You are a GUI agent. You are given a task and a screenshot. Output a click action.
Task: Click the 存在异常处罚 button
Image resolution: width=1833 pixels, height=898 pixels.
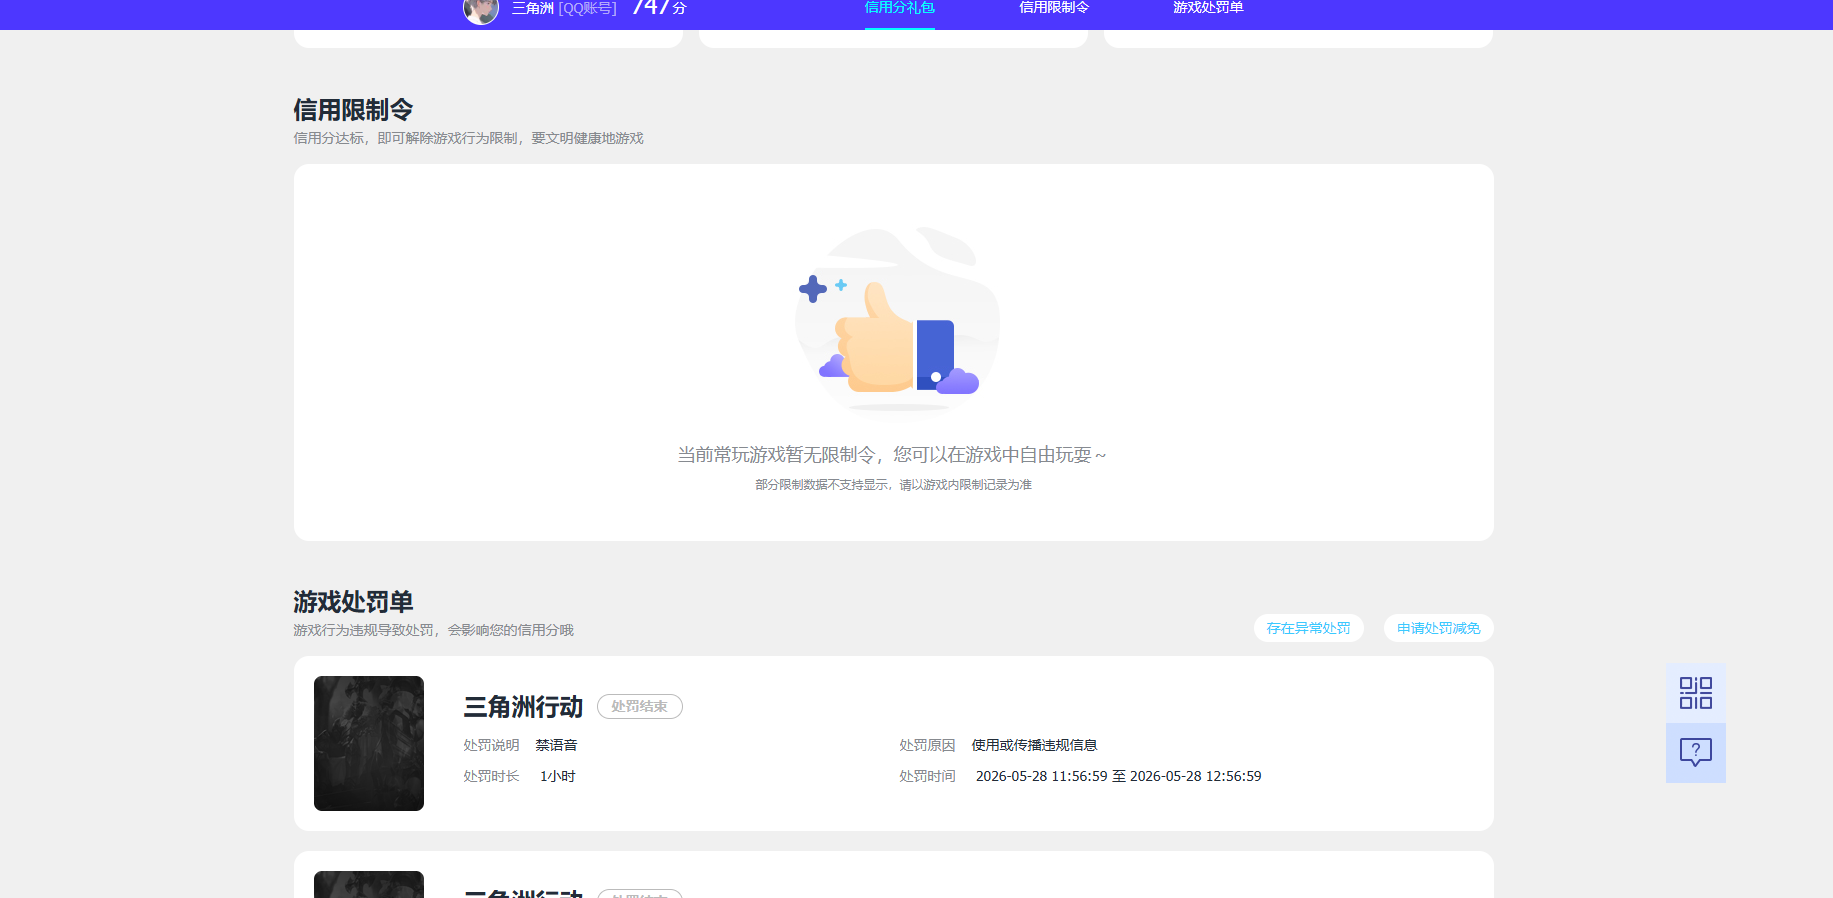[1308, 628]
